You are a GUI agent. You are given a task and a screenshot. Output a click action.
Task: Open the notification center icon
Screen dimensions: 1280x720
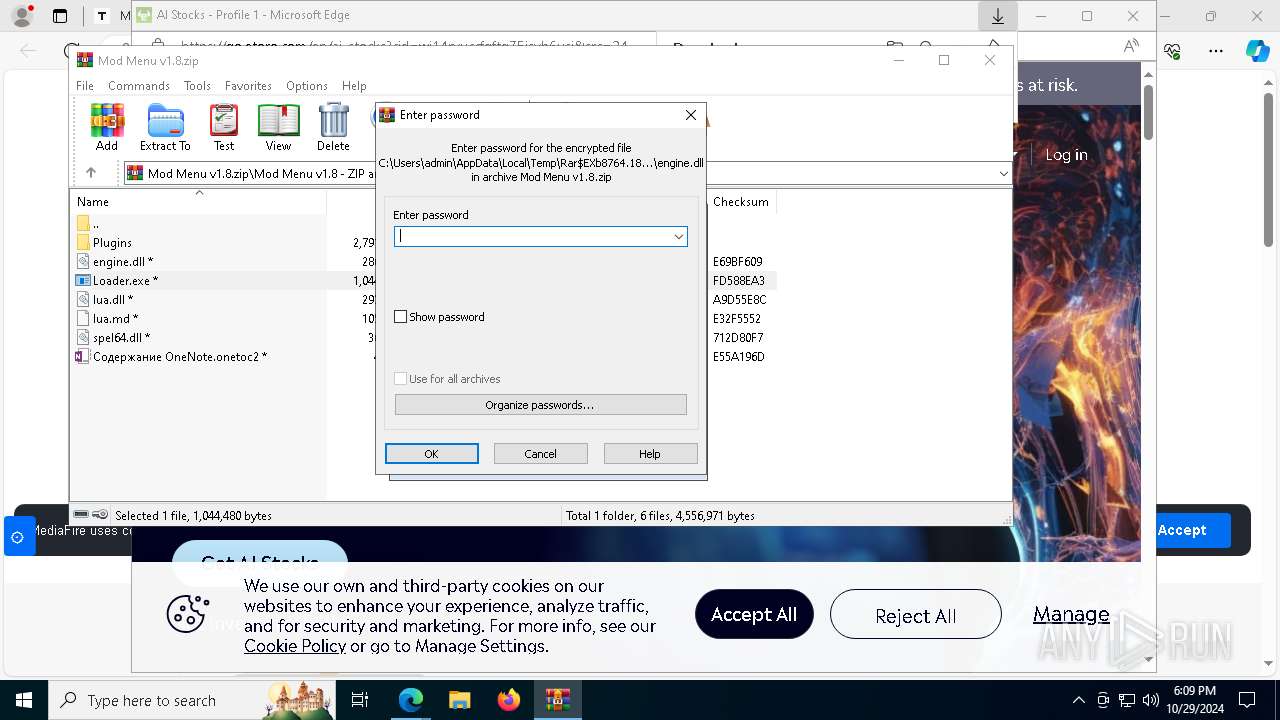pos(1247,700)
